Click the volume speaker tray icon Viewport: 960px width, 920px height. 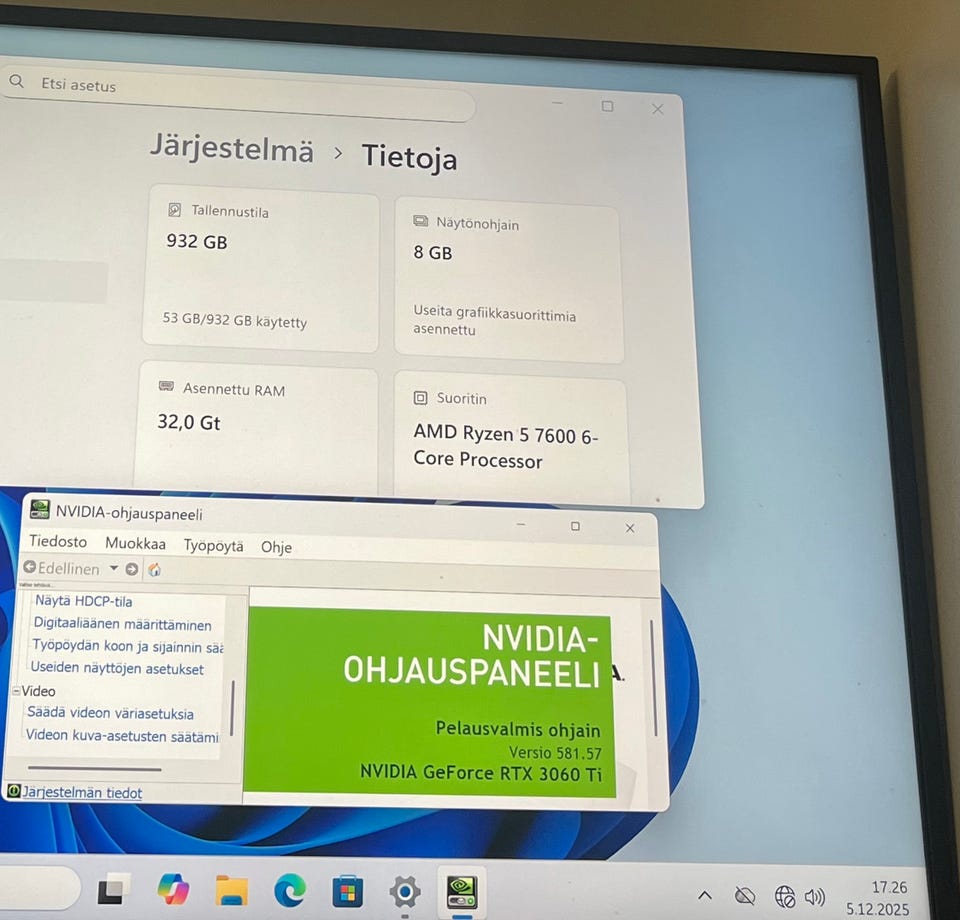tap(815, 897)
